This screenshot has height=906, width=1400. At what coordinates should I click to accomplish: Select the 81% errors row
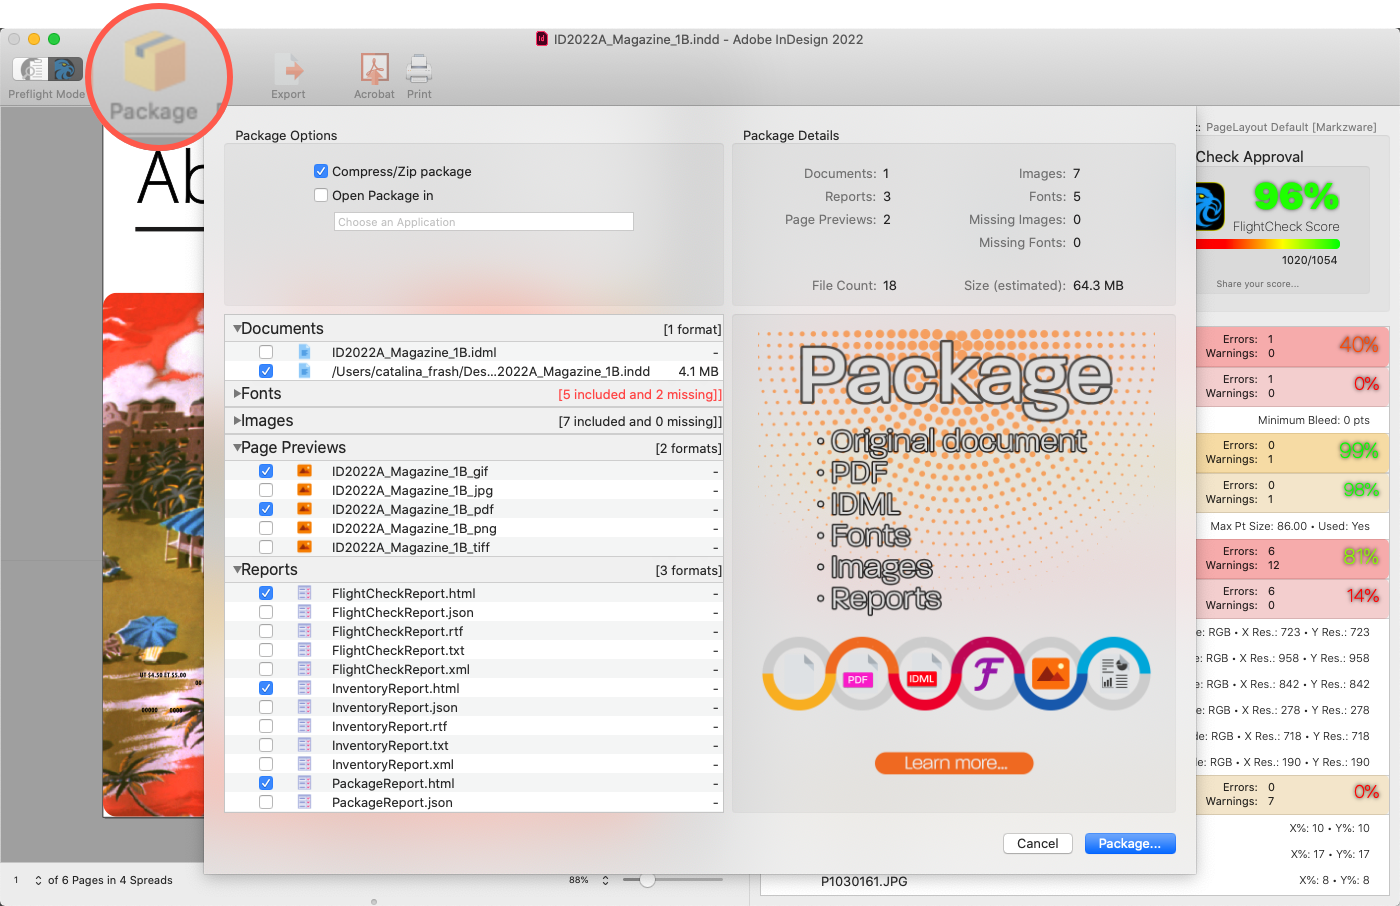tap(1292, 558)
